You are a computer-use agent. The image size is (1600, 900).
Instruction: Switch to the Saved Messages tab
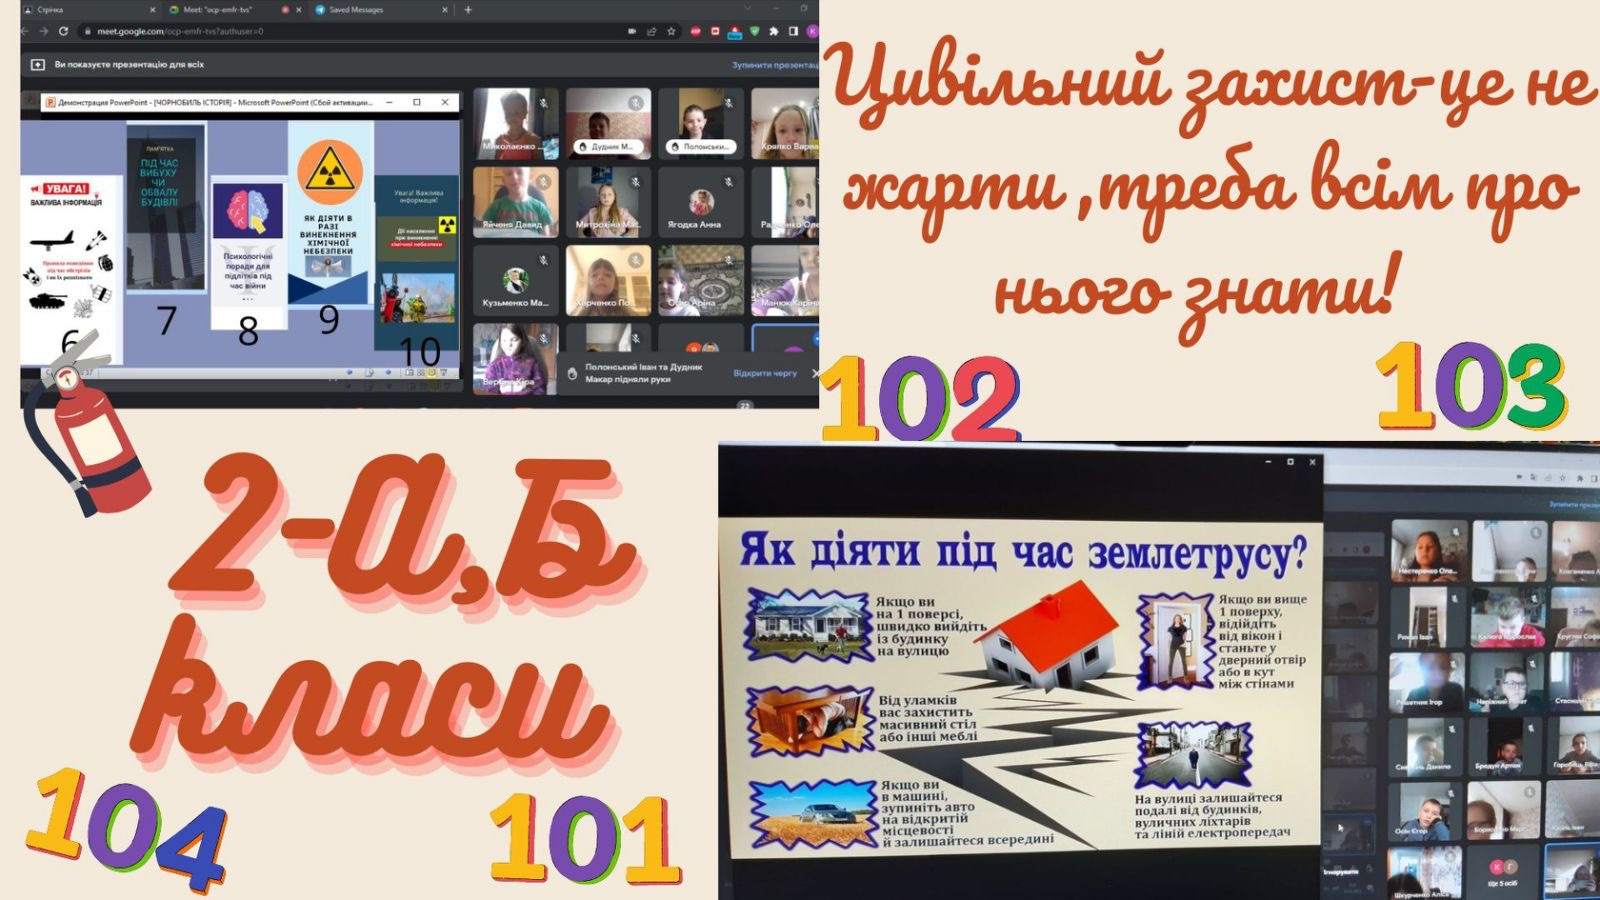tap(356, 10)
